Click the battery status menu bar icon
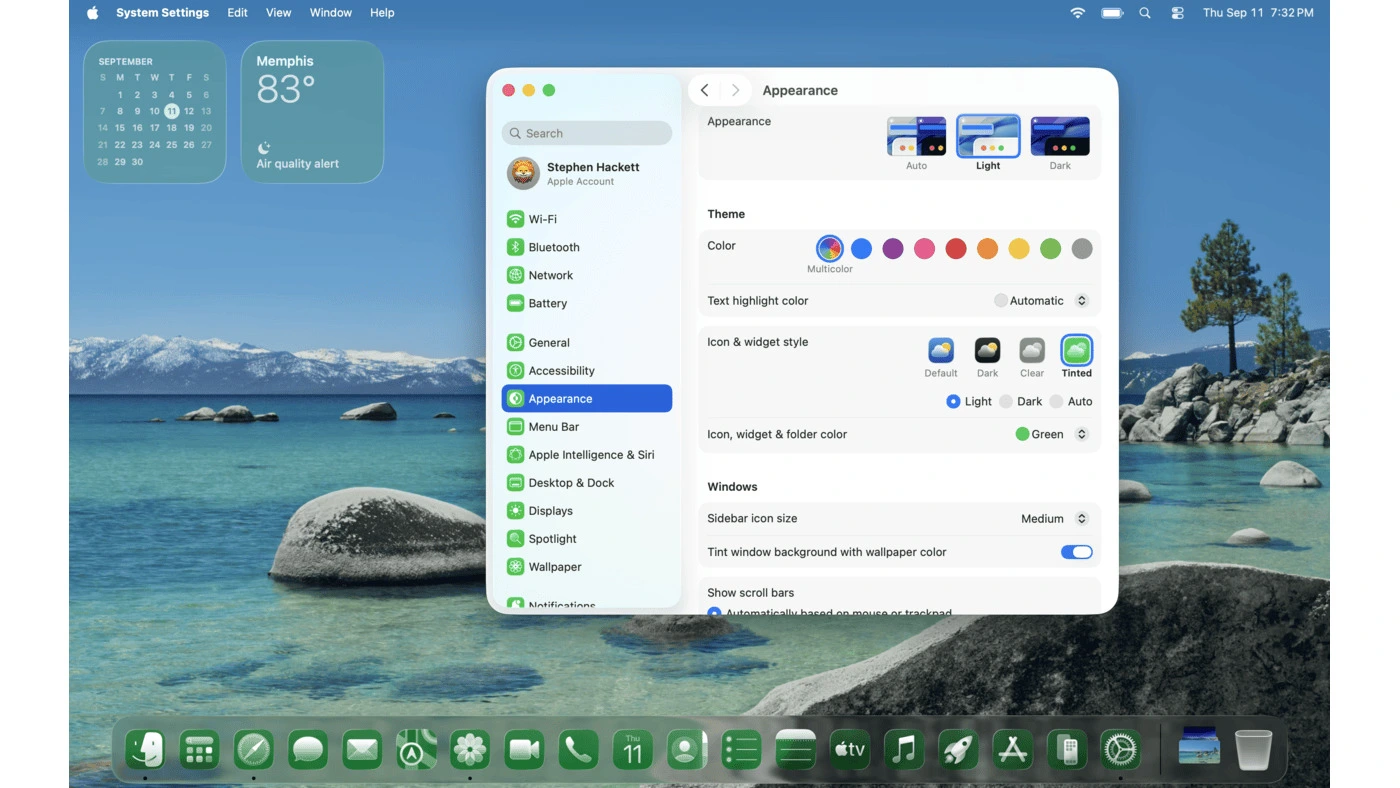 [x=1112, y=13]
